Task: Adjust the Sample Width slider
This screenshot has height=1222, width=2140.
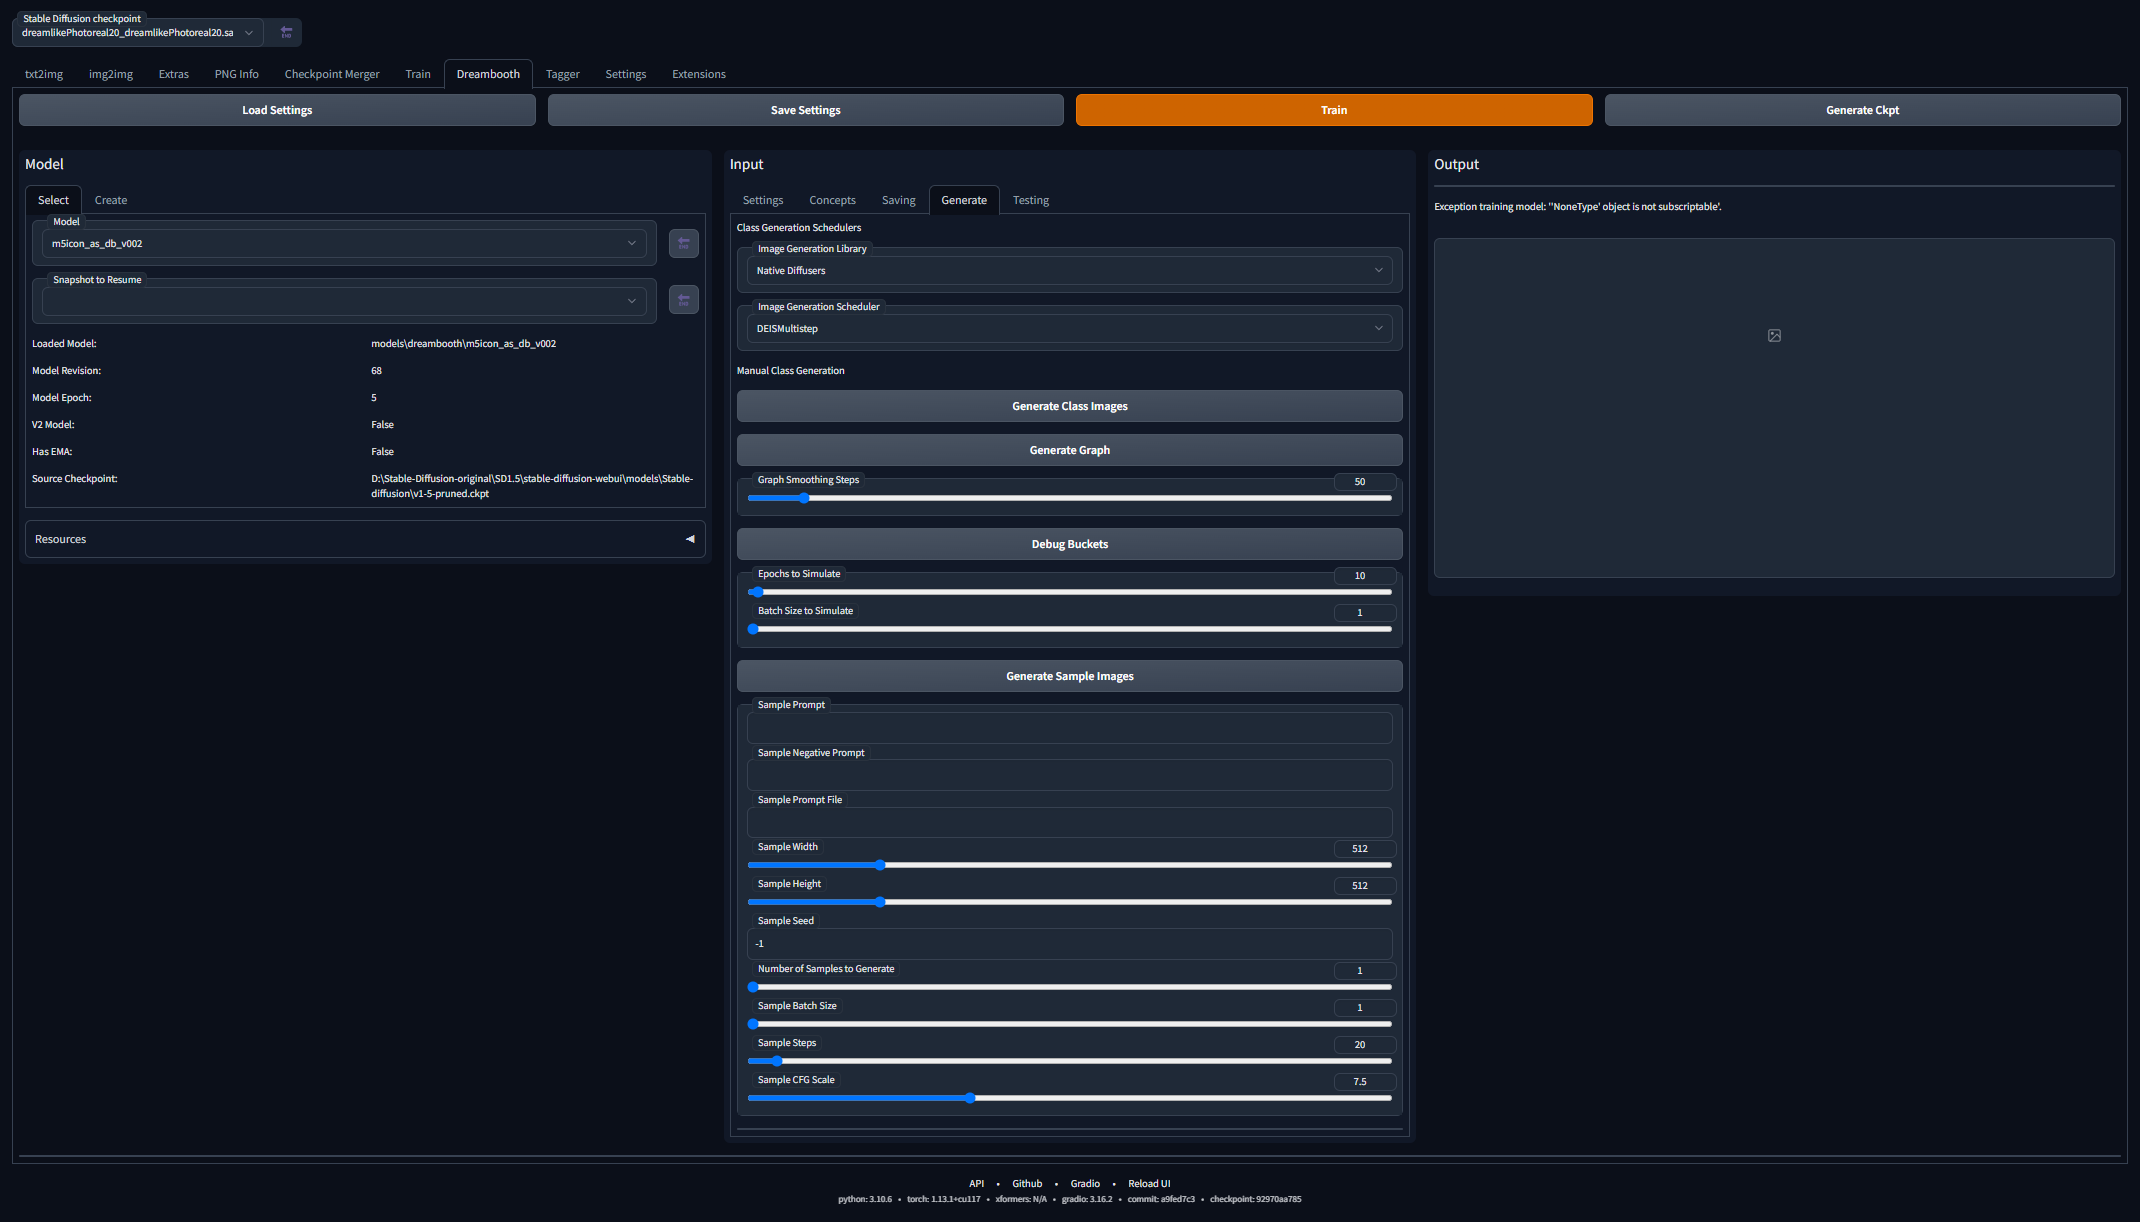Action: coord(1069,865)
